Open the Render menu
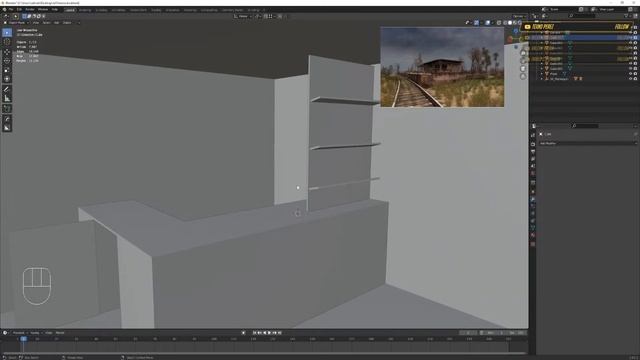 pos(30,9)
